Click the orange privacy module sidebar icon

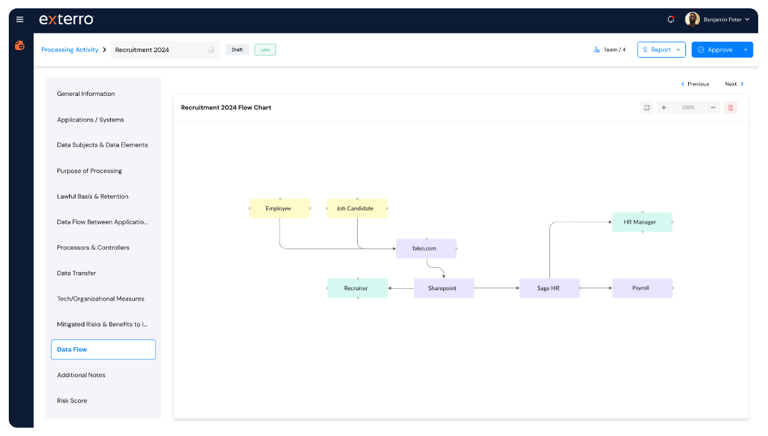[x=20, y=46]
